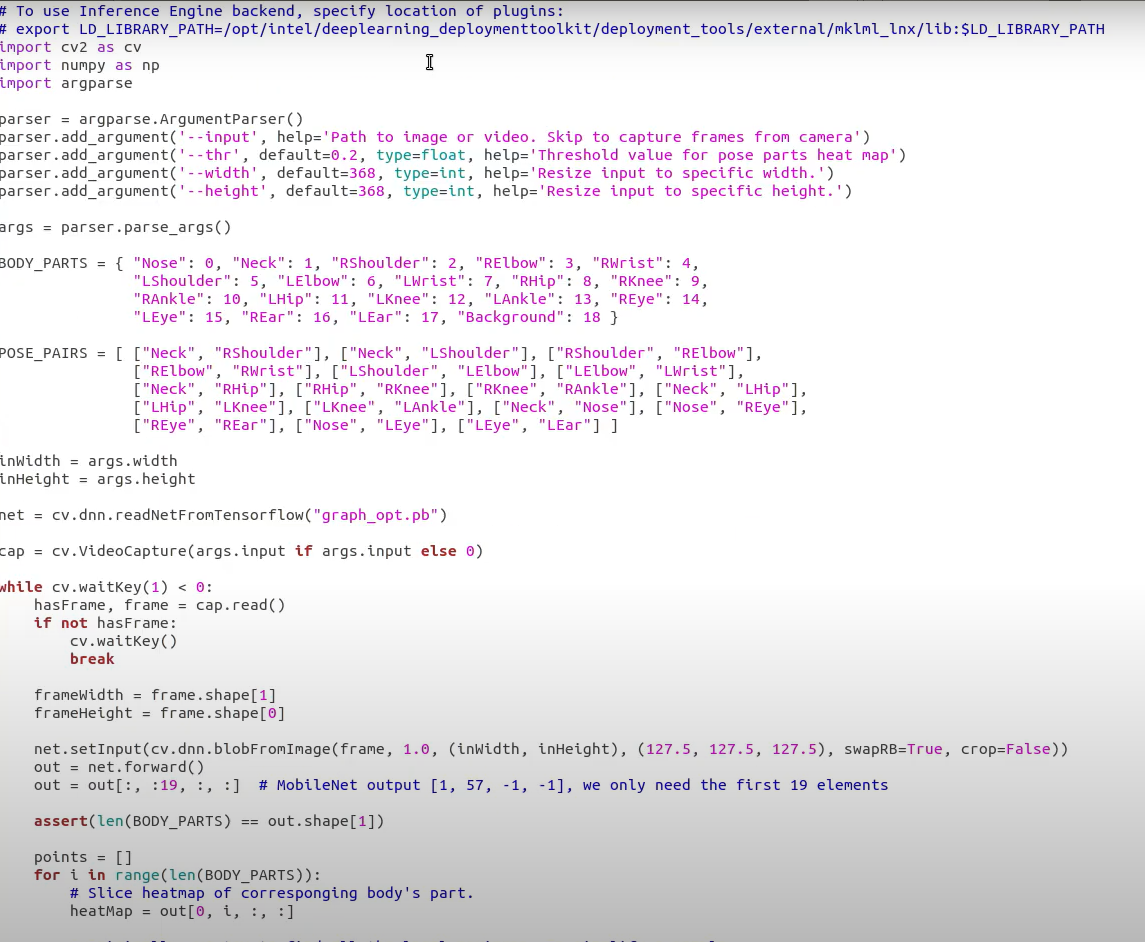The width and height of the screenshot is (1145, 942).
Task: Click the cv.VideoCapture line
Action: coord(242,551)
